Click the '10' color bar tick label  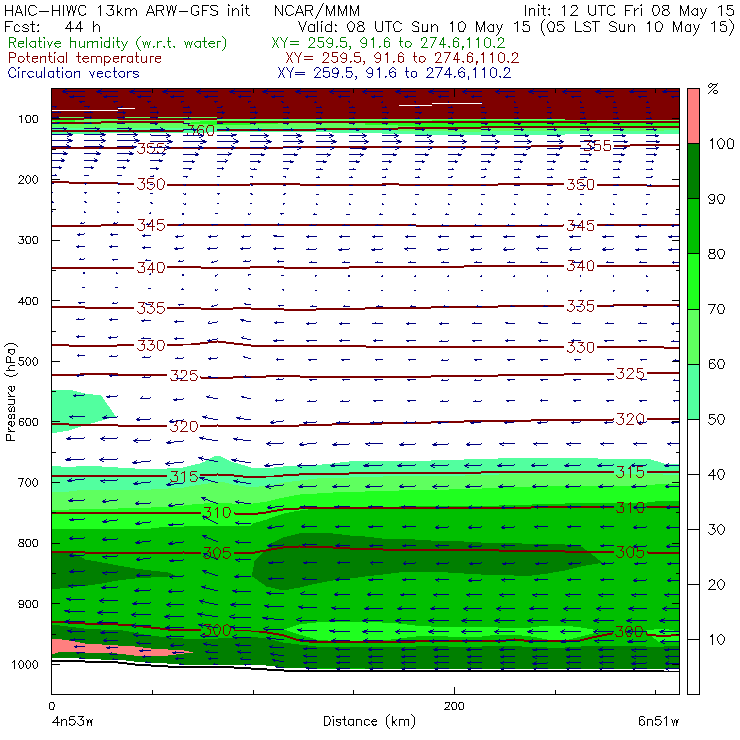tap(716, 639)
